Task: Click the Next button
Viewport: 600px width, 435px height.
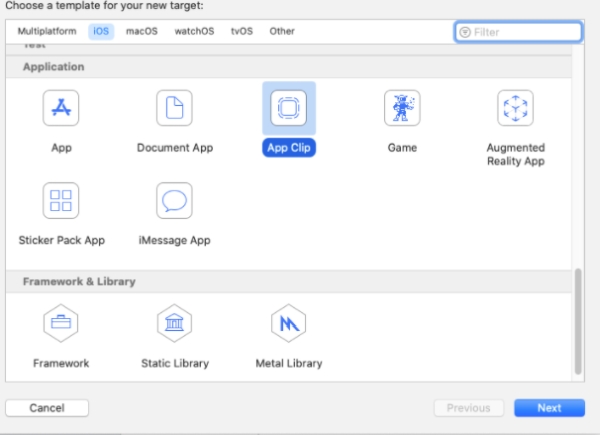Action: pyautogui.click(x=549, y=408)
